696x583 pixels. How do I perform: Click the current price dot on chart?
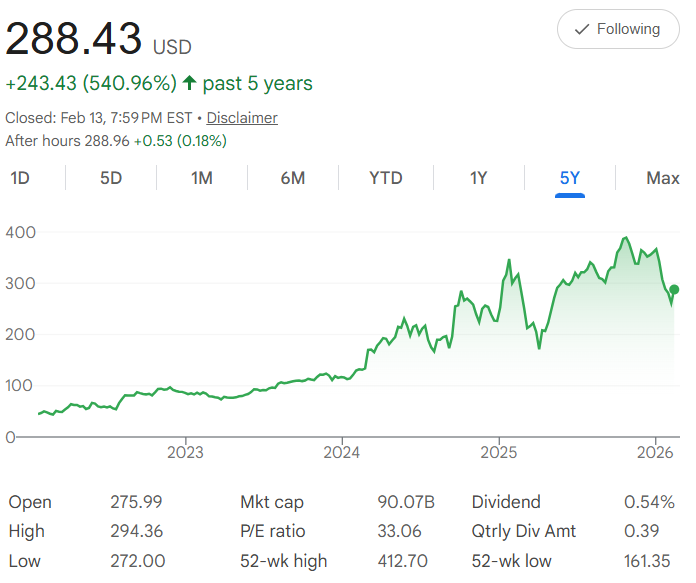[x=674, y=290]
